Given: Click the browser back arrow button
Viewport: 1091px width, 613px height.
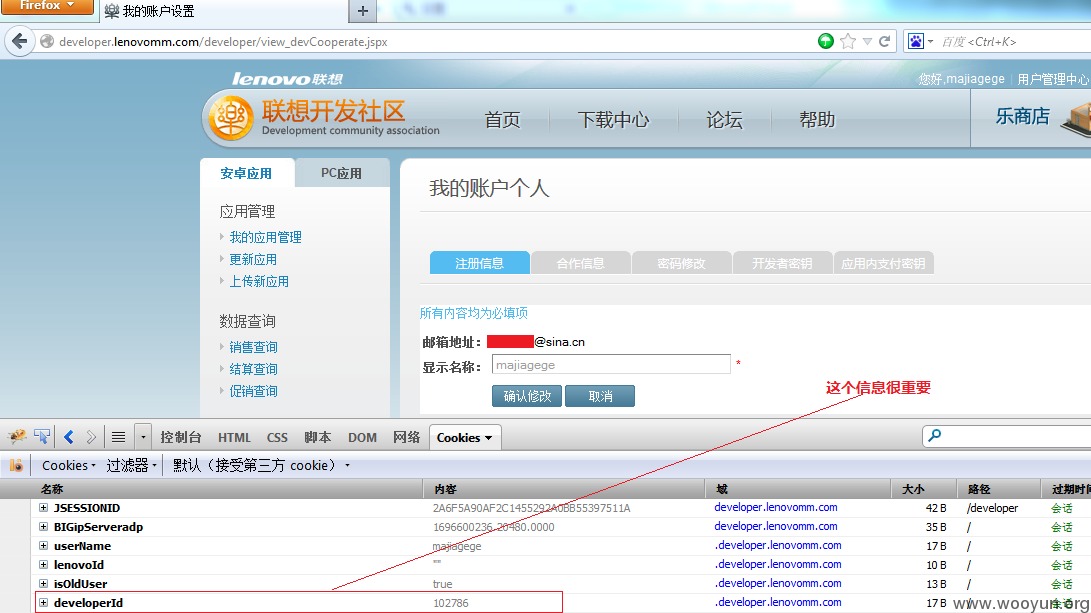Looking at the screenshot, I should coord(19,41).
